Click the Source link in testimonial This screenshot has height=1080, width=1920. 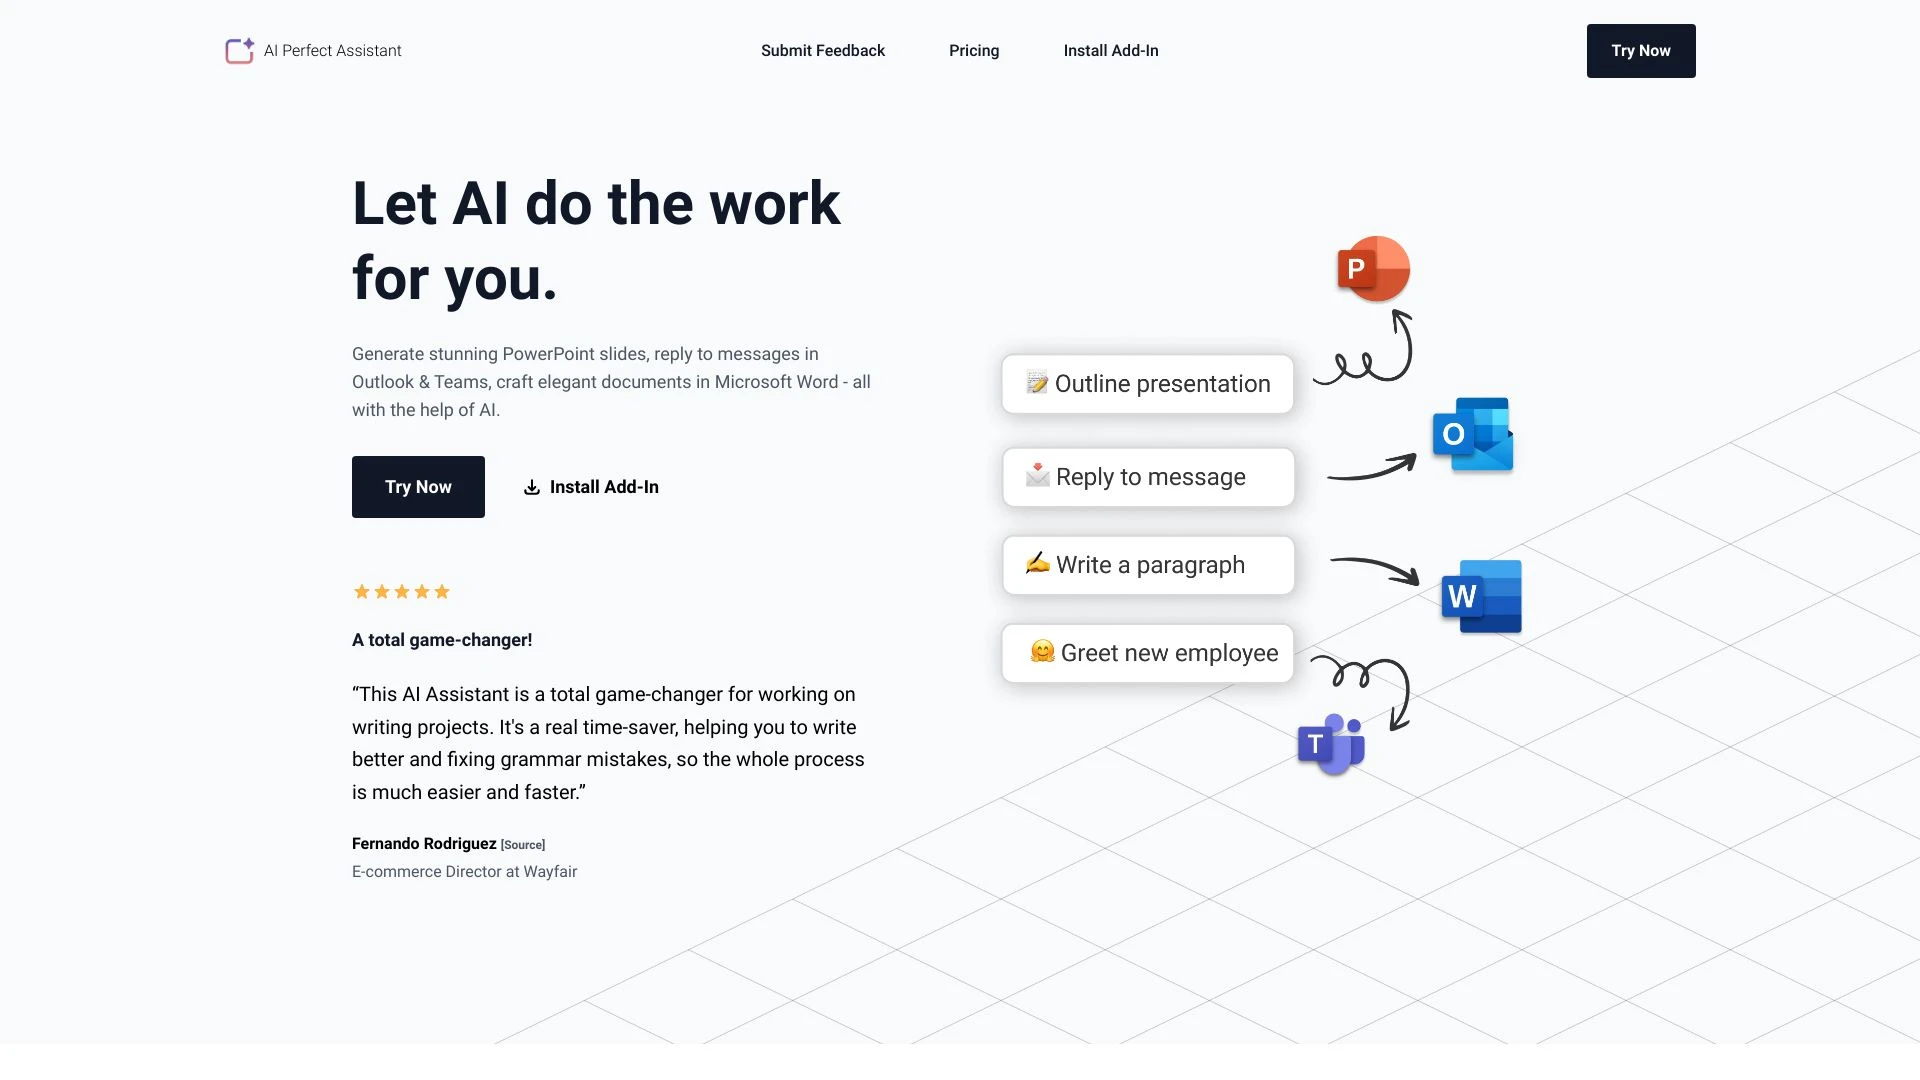522,844
